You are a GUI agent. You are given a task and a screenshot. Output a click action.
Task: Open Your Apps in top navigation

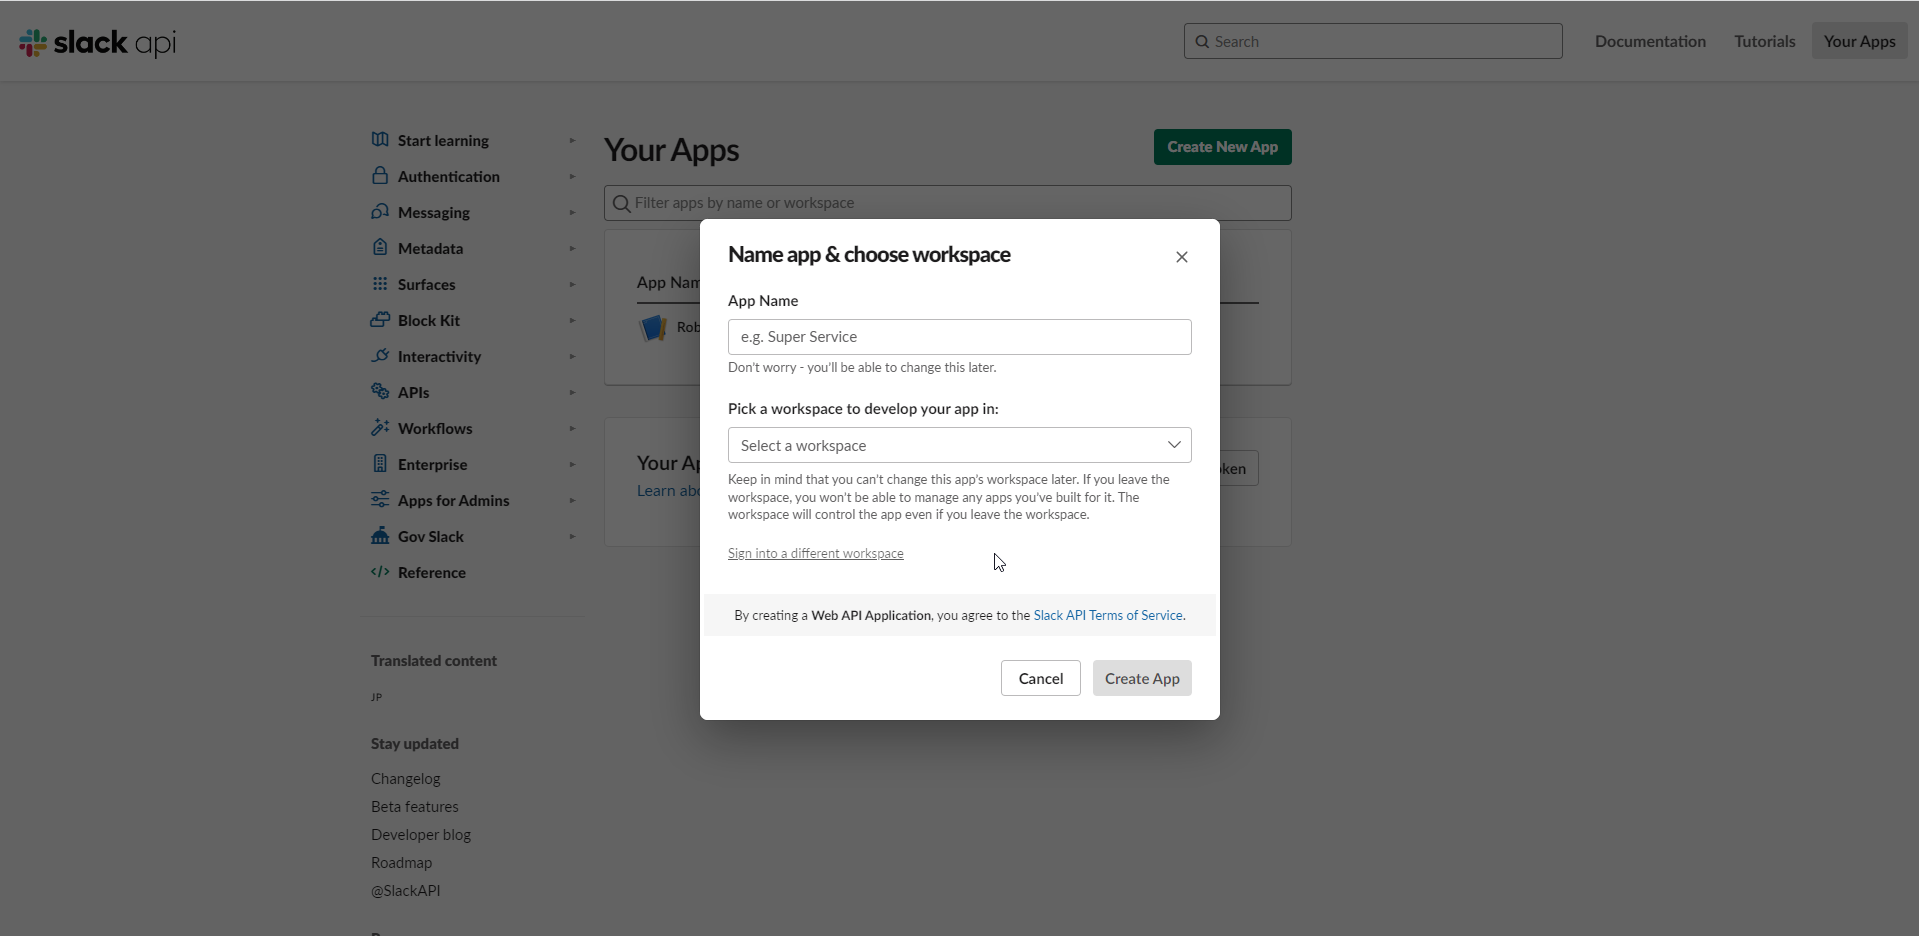[x=1859, y=41]
